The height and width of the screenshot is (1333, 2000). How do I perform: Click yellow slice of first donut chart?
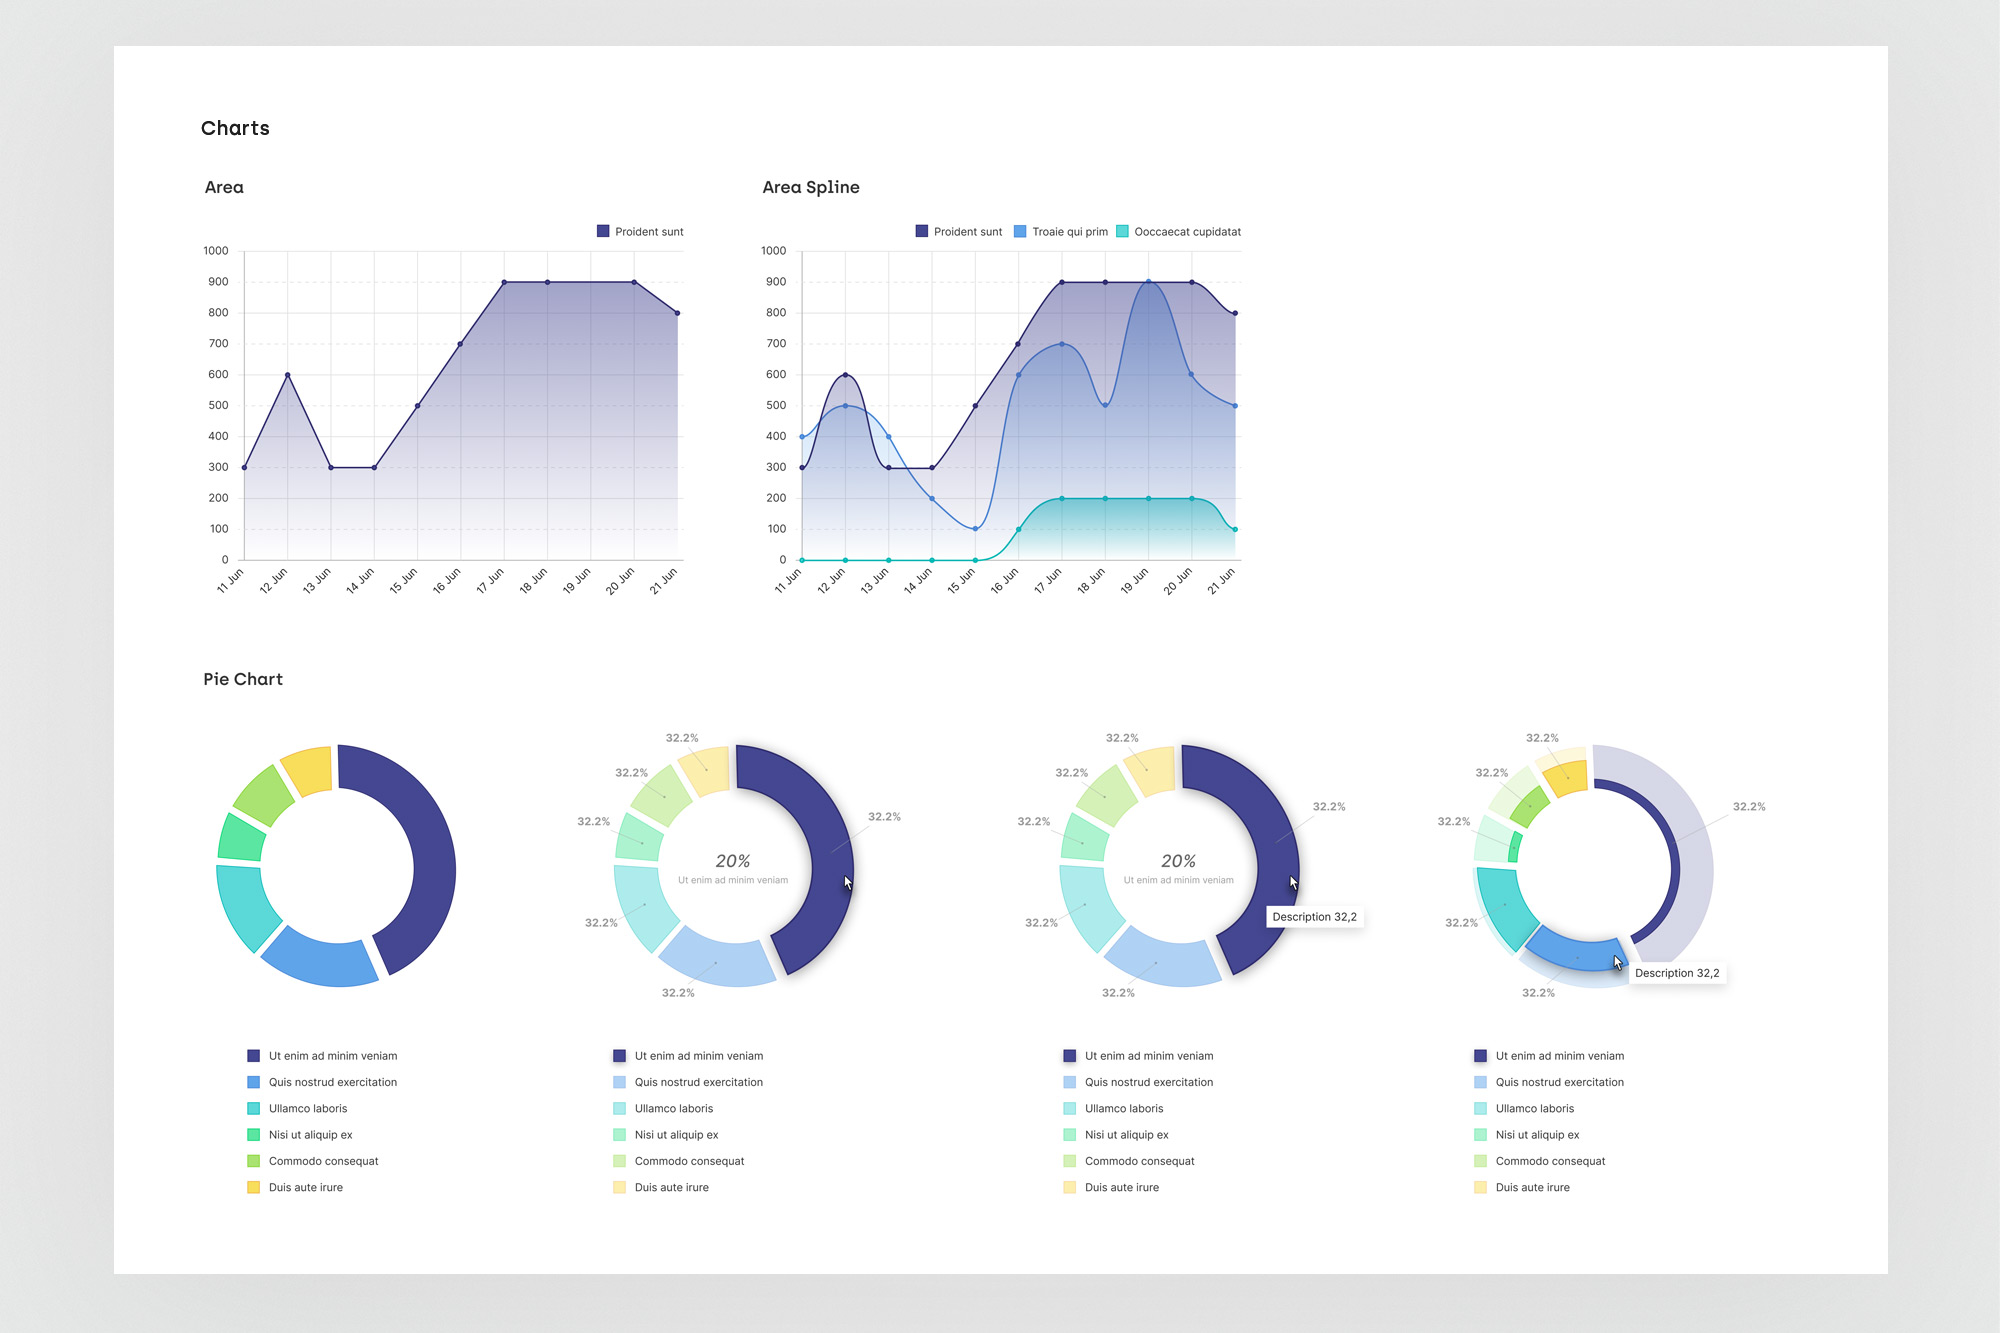click(308, 770)
